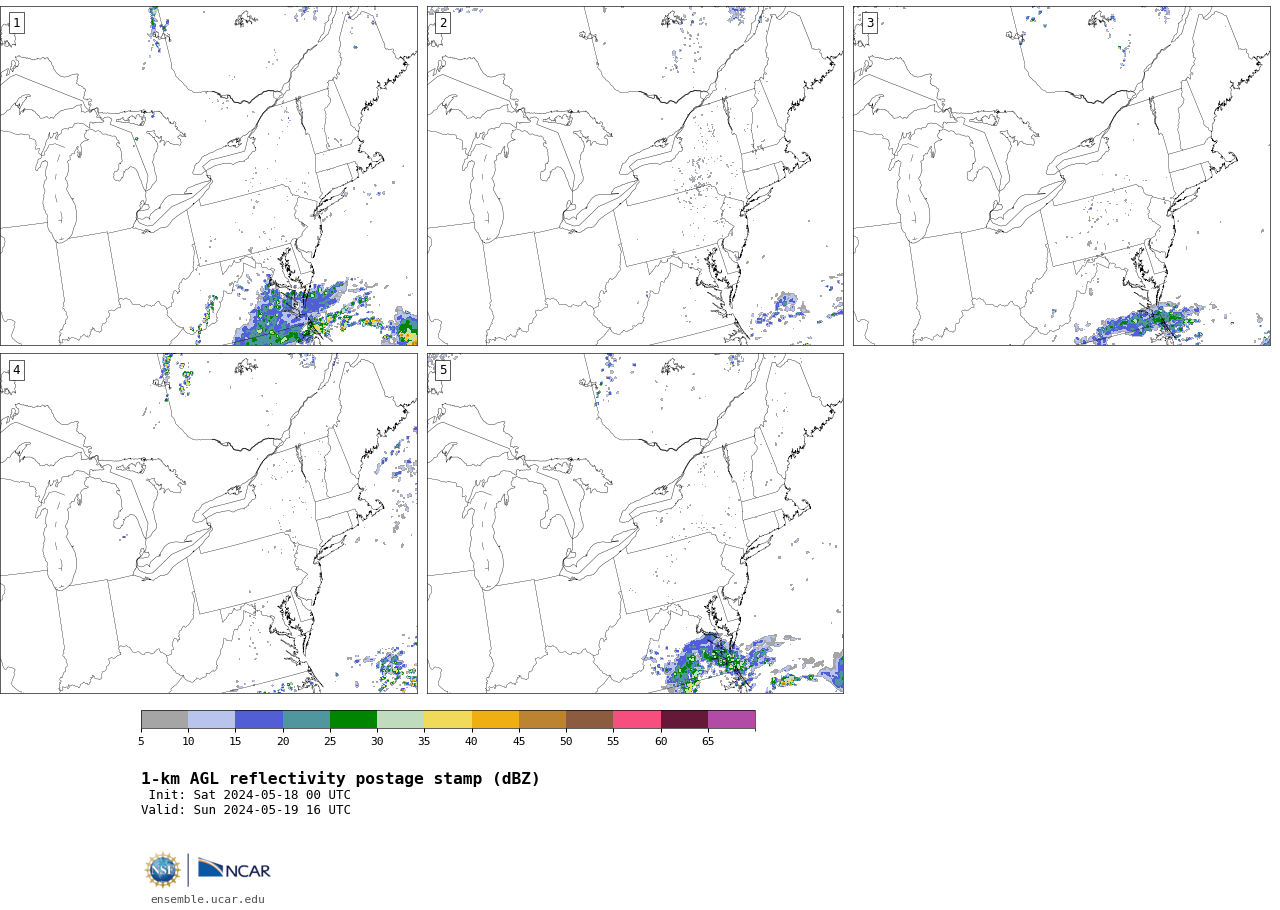Click the colorbar tick label 35

424,741
